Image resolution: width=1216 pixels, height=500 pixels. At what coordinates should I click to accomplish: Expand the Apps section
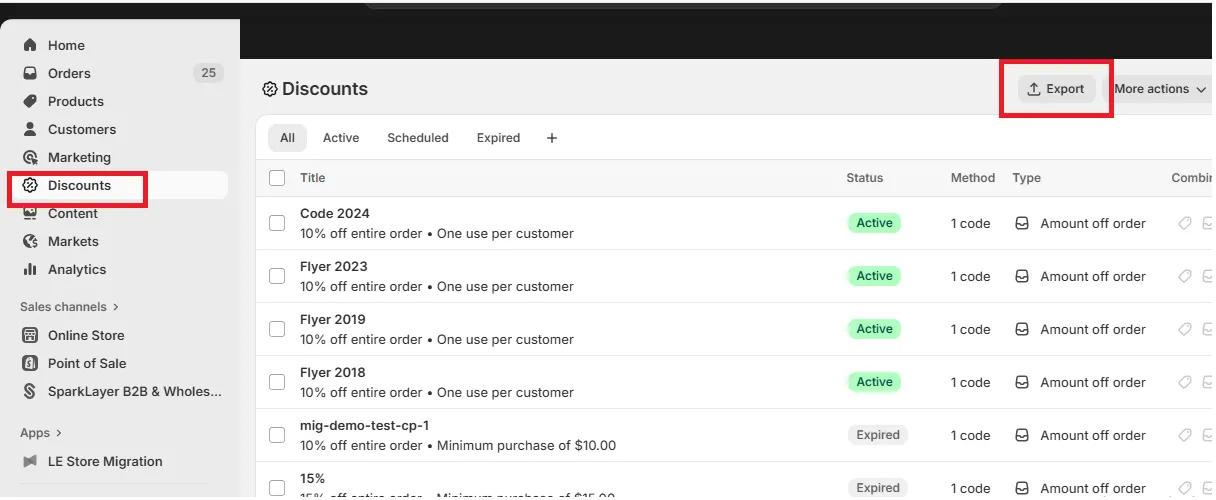[41, 433]
